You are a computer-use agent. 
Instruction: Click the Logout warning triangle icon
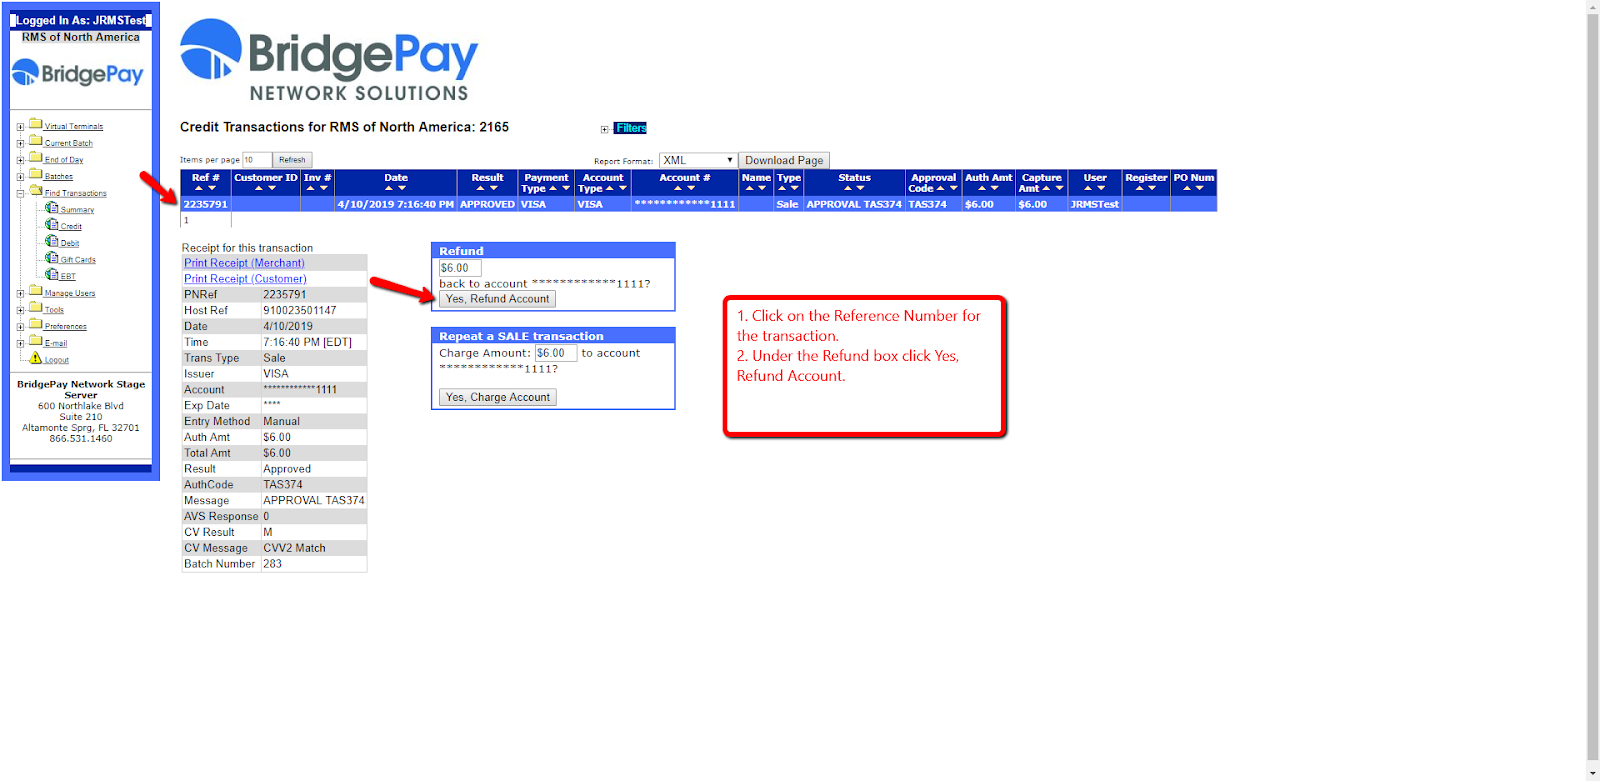coord(36,357)
